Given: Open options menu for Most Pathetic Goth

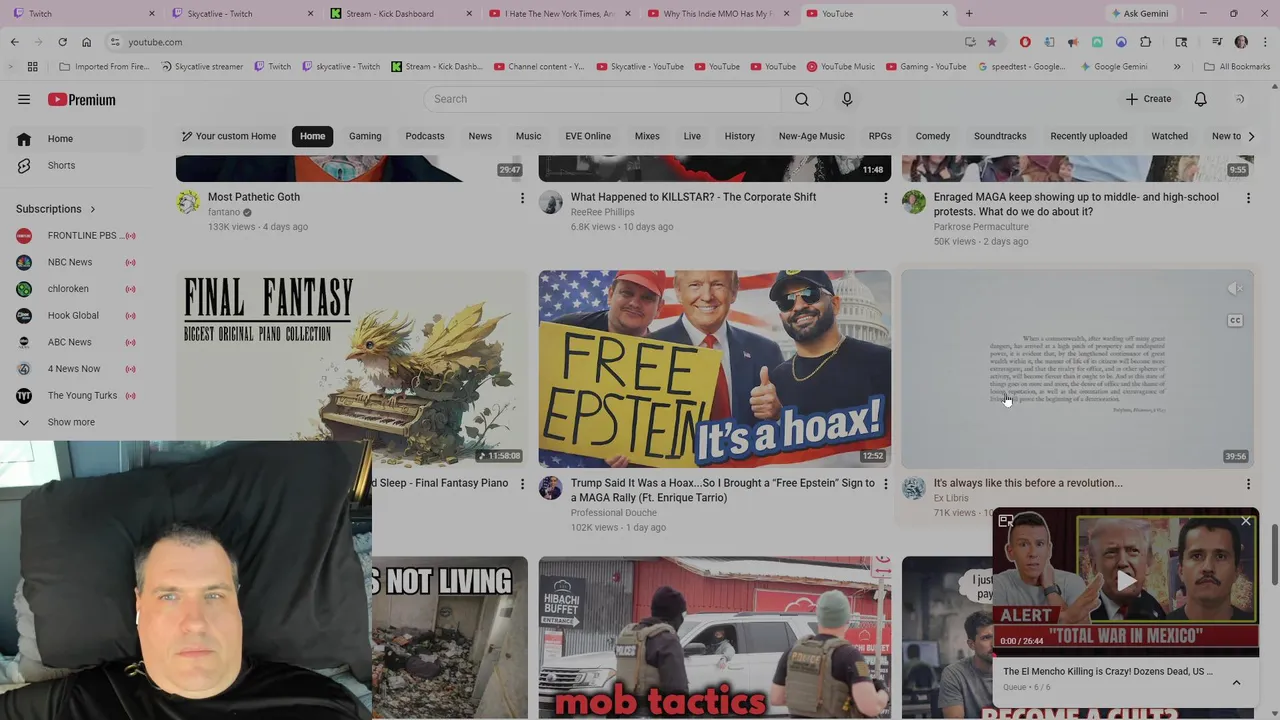Looking at the screenshot, I should [522, 198].
